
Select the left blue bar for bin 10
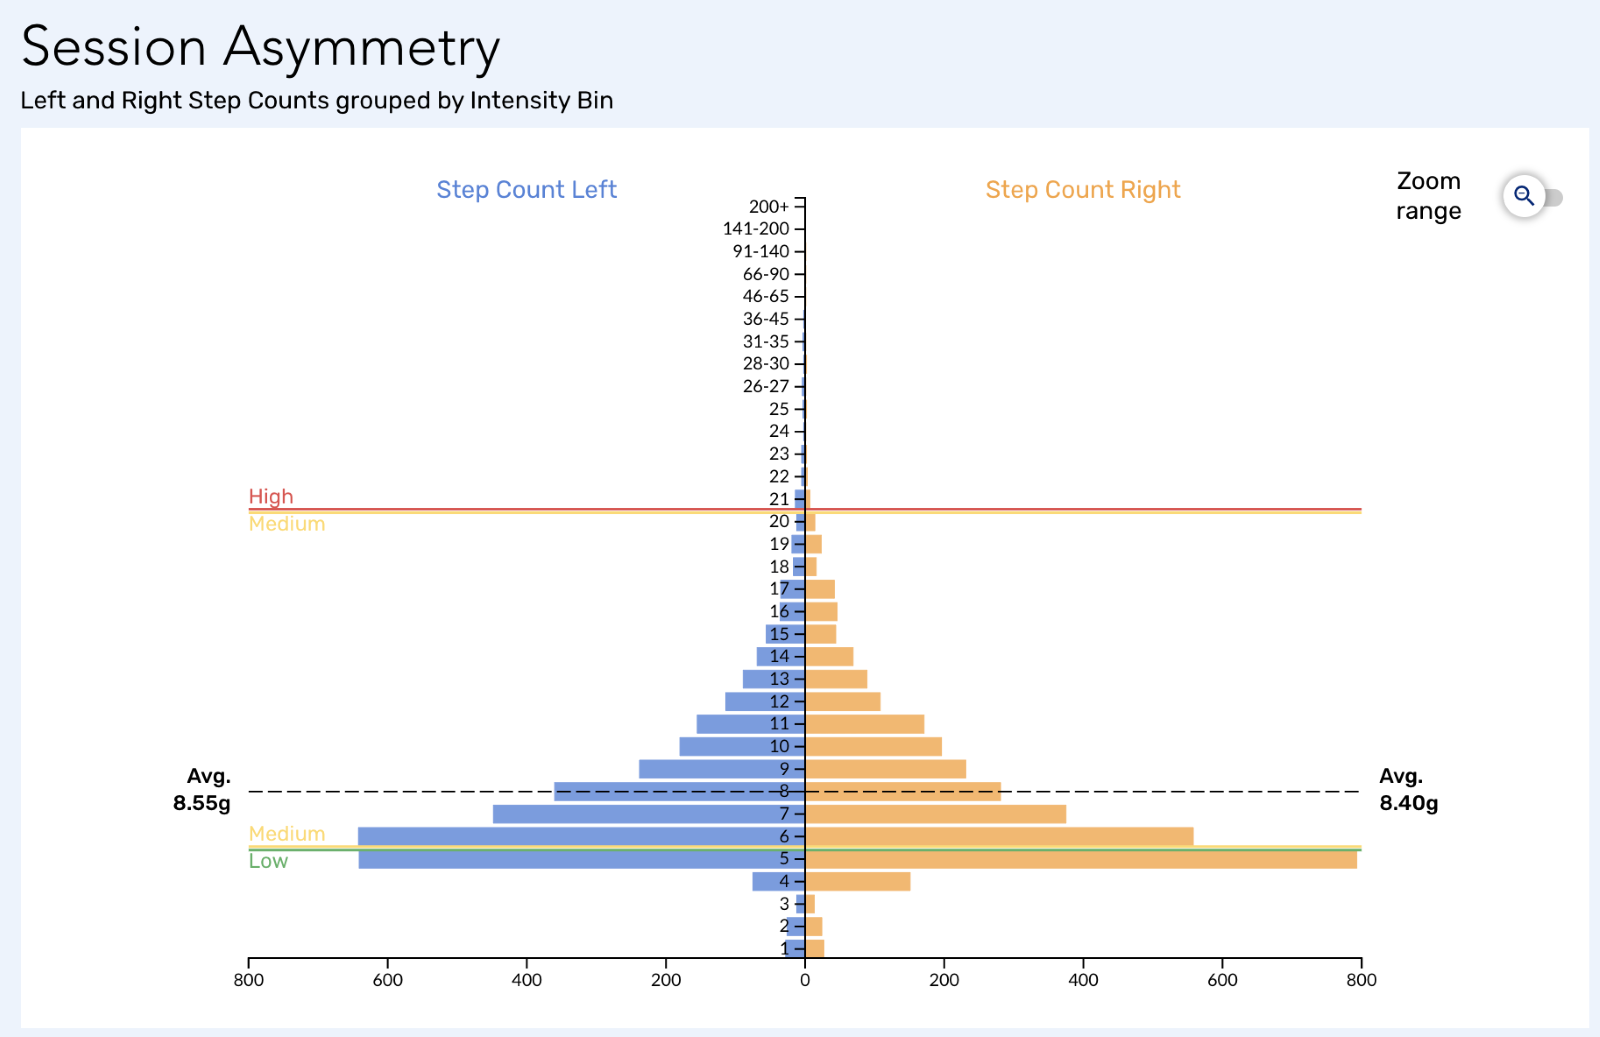742,746
